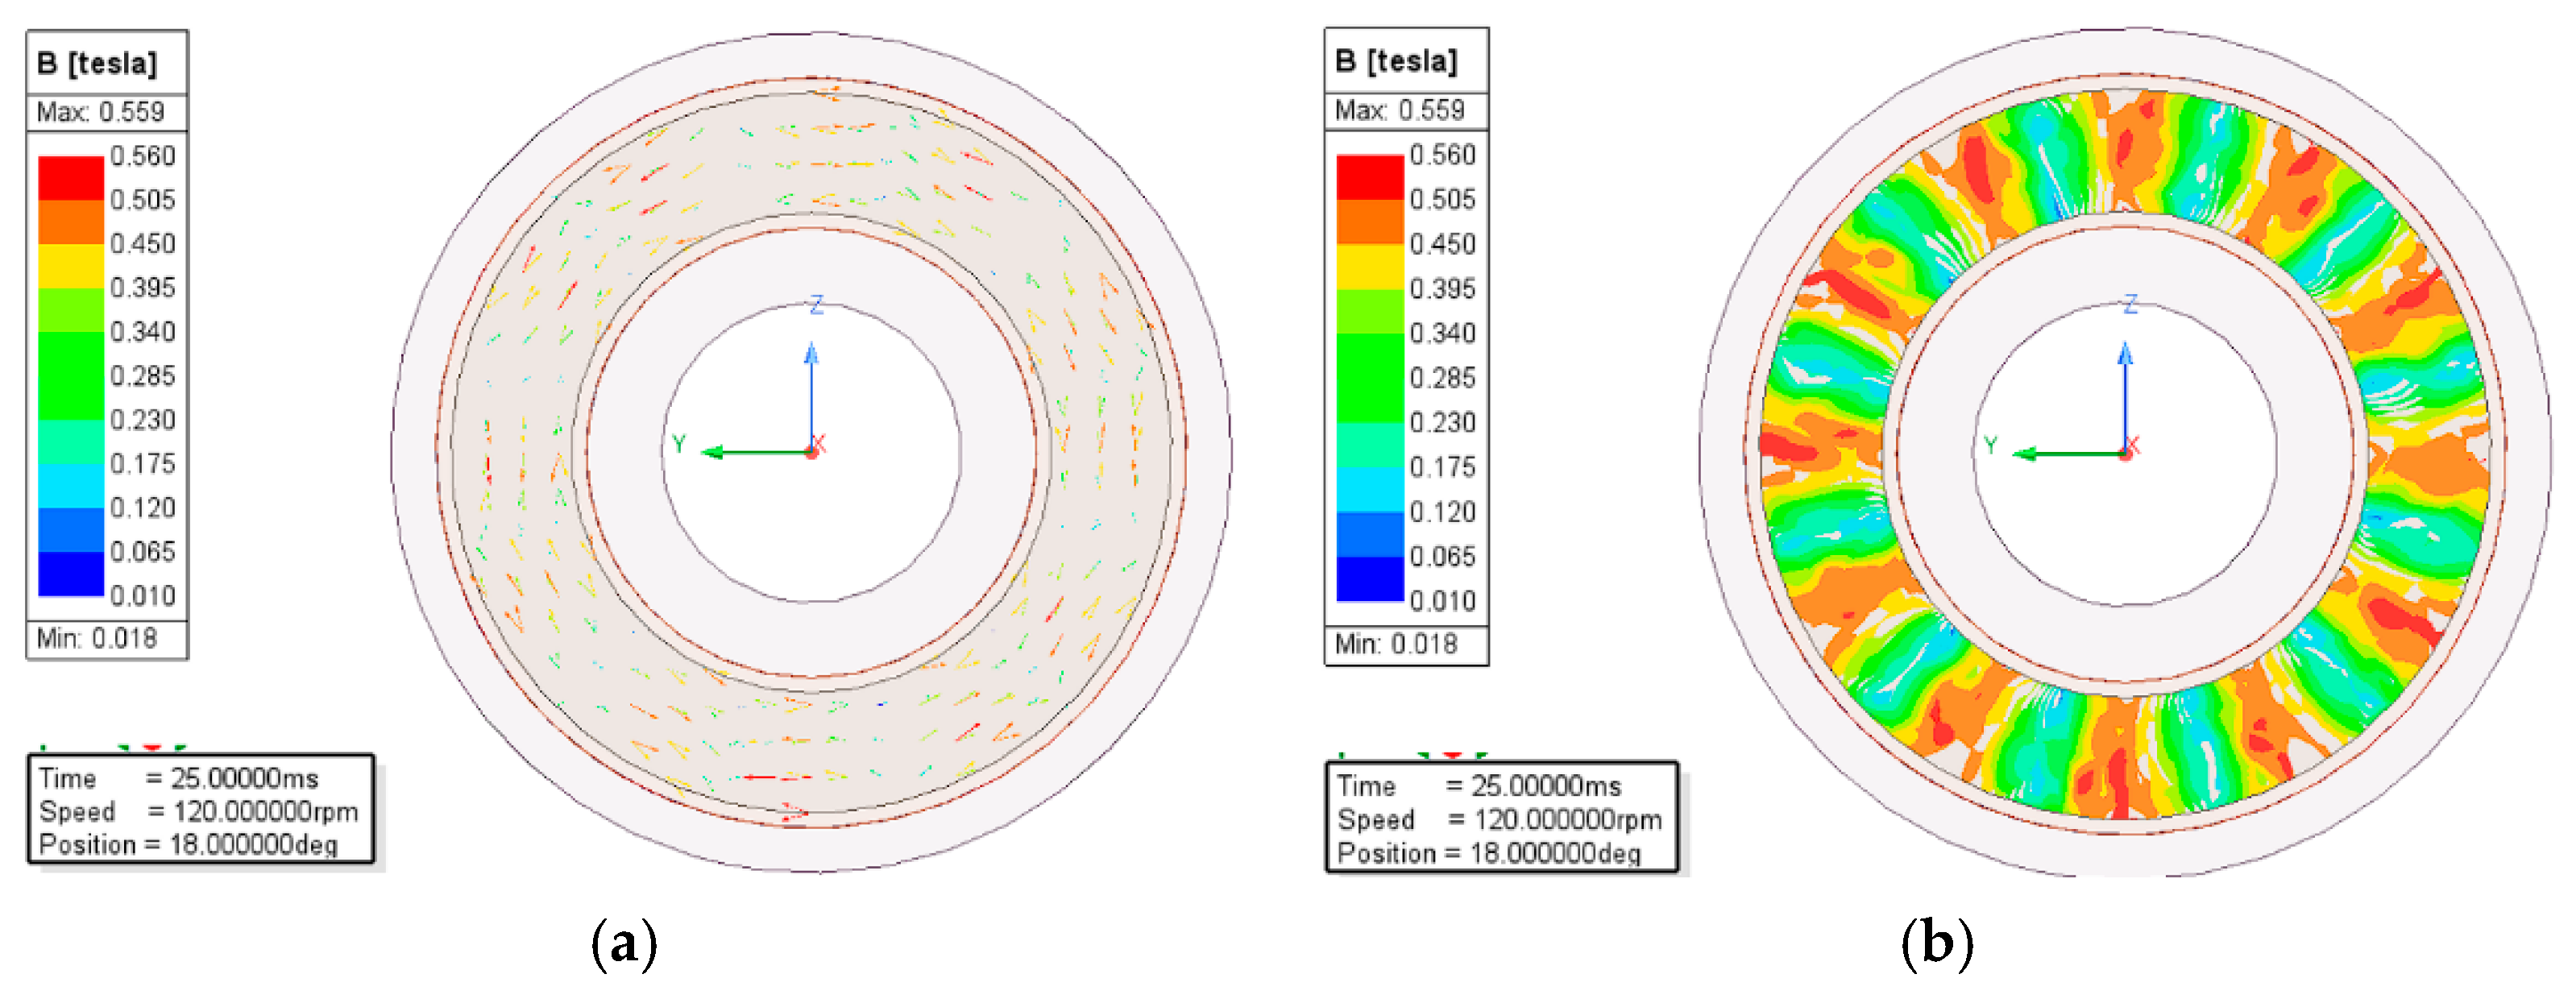Click the Time value in the left info box
The width and height of the screenshot is (2576, 999).
[244, 779]
